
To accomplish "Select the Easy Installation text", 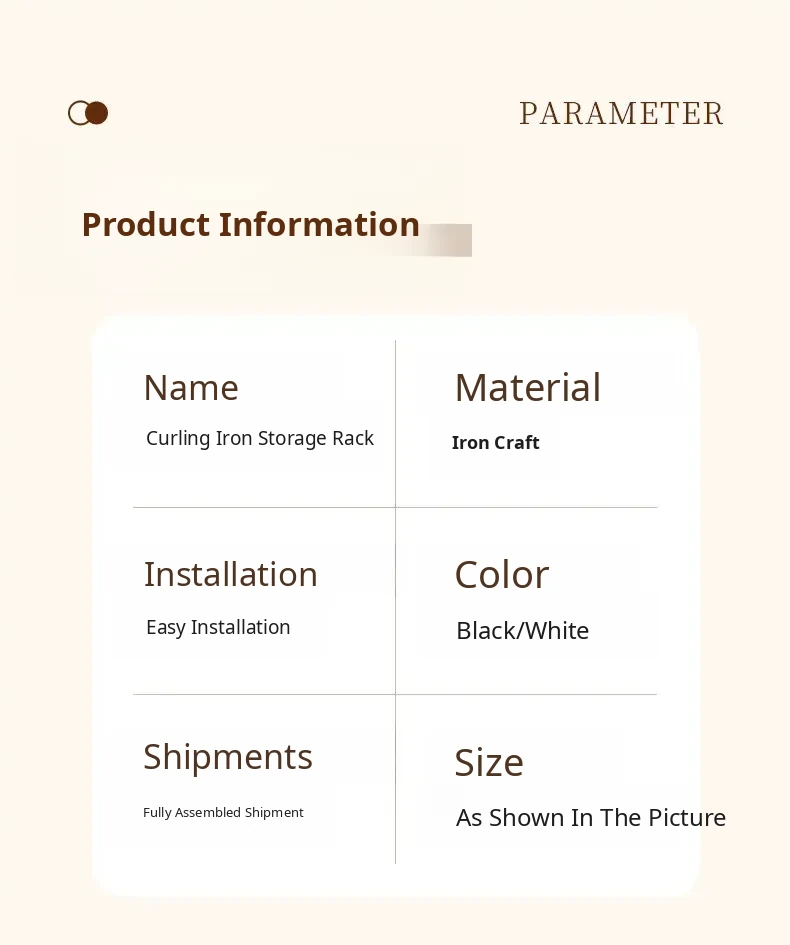I will click(218, 627).
